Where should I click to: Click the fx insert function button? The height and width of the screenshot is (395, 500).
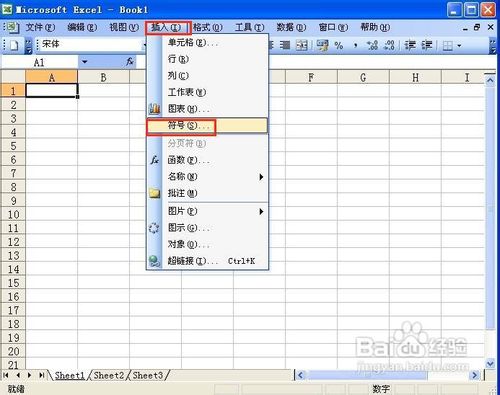click(130, 62)
